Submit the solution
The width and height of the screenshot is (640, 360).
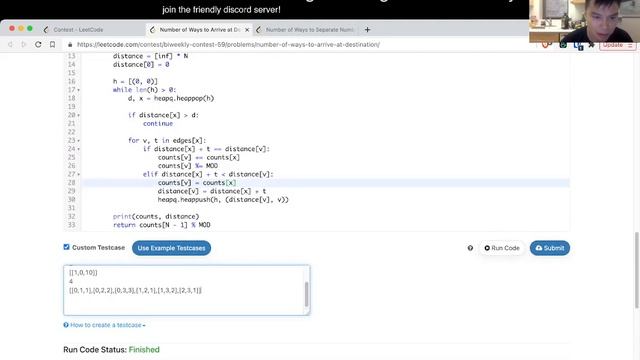click(x=549, y=248)
